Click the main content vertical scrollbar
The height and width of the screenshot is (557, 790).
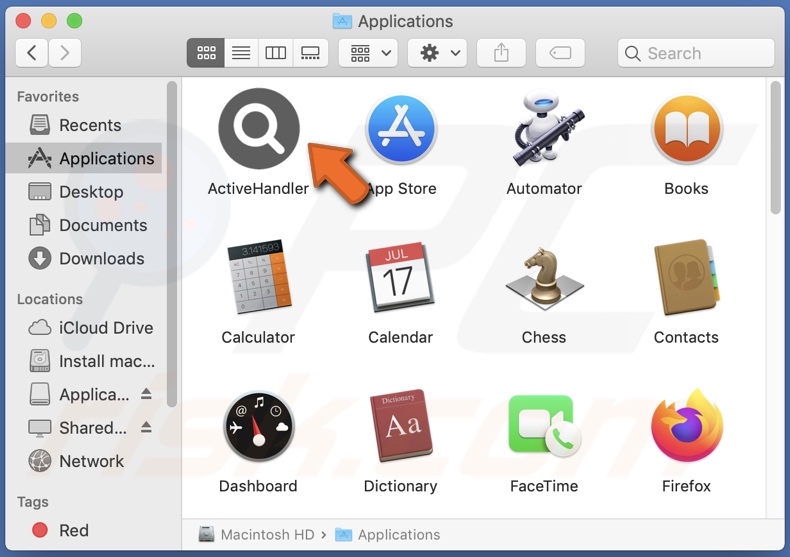[x=775, y=148]
